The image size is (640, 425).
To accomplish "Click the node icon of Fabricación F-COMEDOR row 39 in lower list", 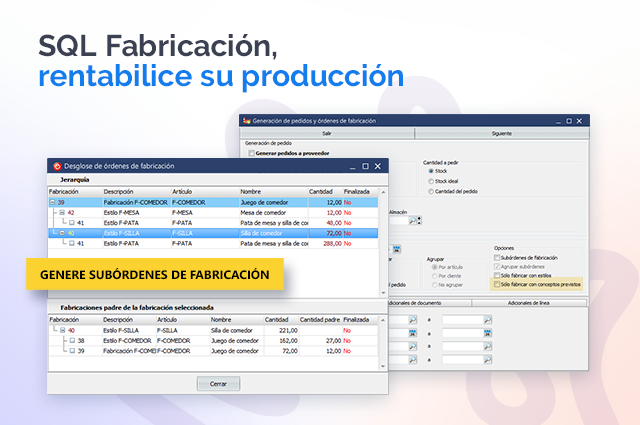I will tap(71, 352).
